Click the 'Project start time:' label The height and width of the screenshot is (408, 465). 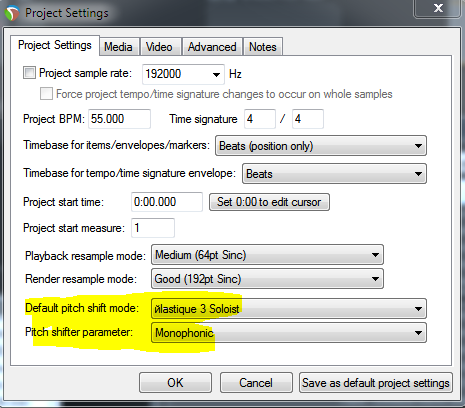click(x=63, y=202)
